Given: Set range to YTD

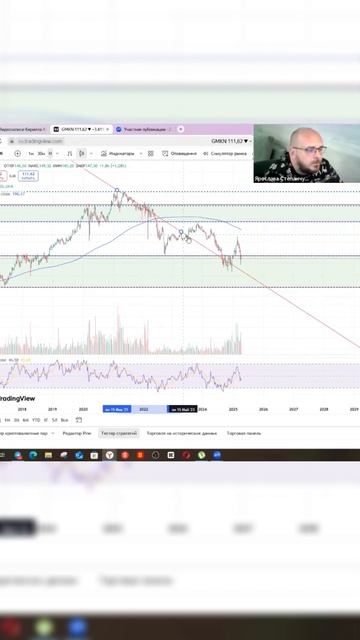Looking at the screenshot, I should pyautogui.click(x=36, y=420).
